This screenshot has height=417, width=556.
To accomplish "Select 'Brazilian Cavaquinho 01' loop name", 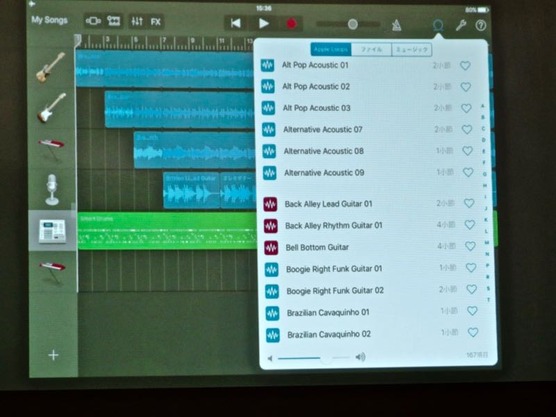I will tap(328, 313).
